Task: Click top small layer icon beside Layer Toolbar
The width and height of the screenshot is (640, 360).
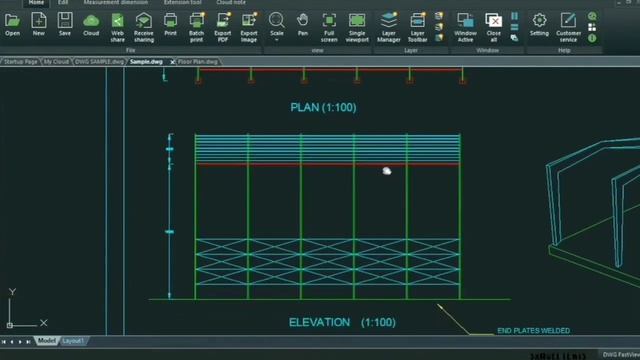Action: point(439,16)
